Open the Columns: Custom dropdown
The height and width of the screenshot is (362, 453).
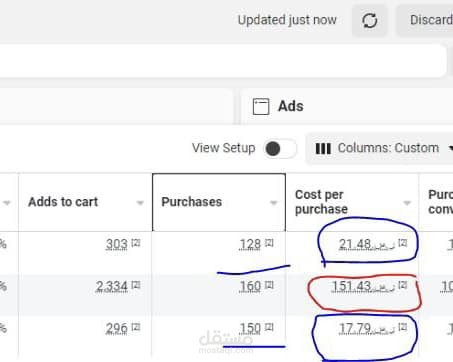click(x=380, y=148)
